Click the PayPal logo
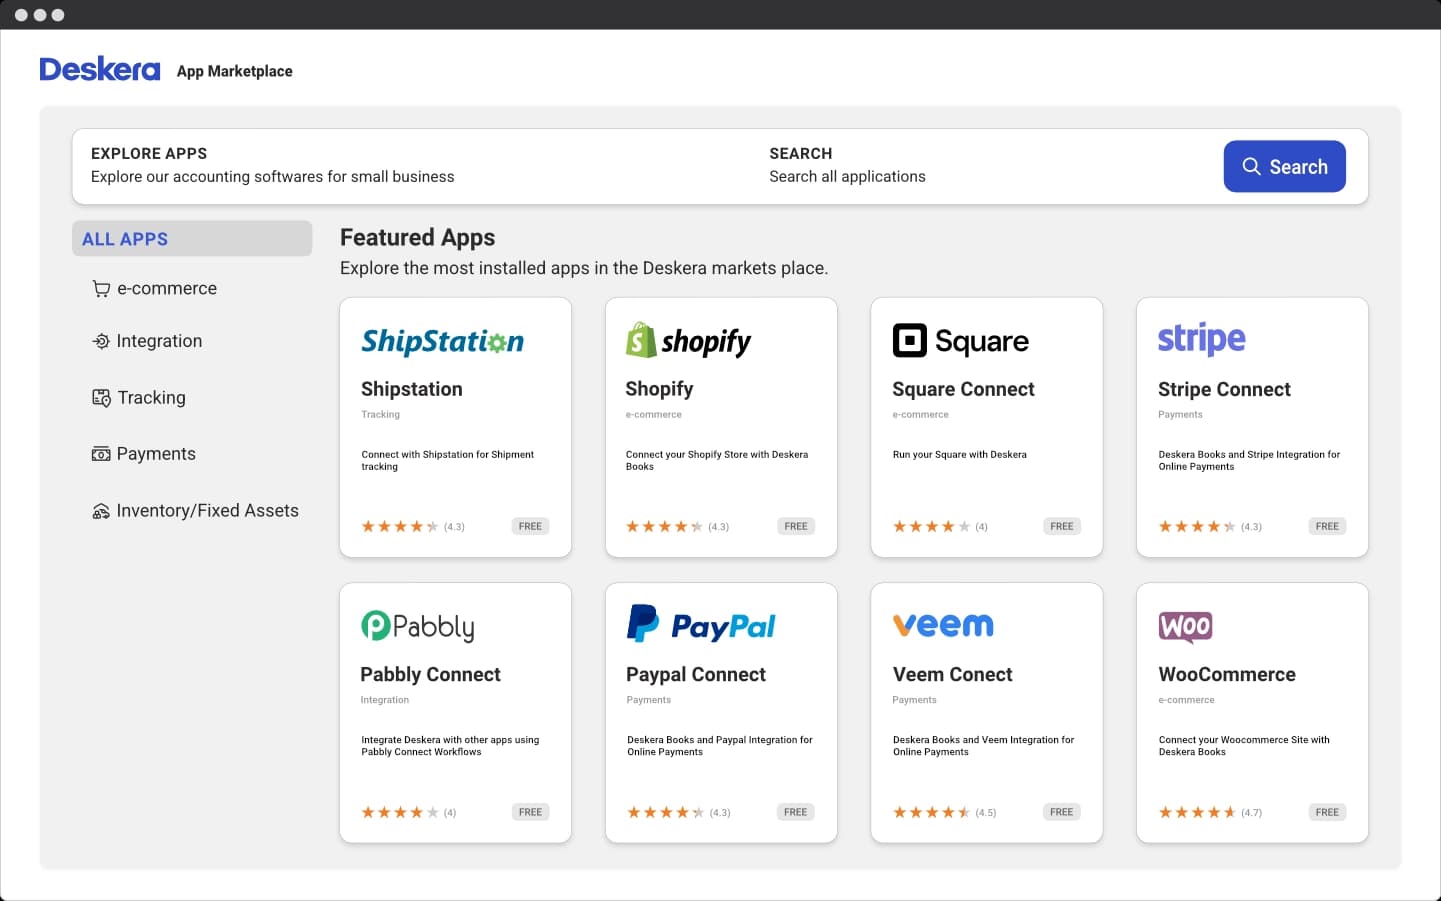Viewport: 1441px width, 901px height. pos(701,625)
